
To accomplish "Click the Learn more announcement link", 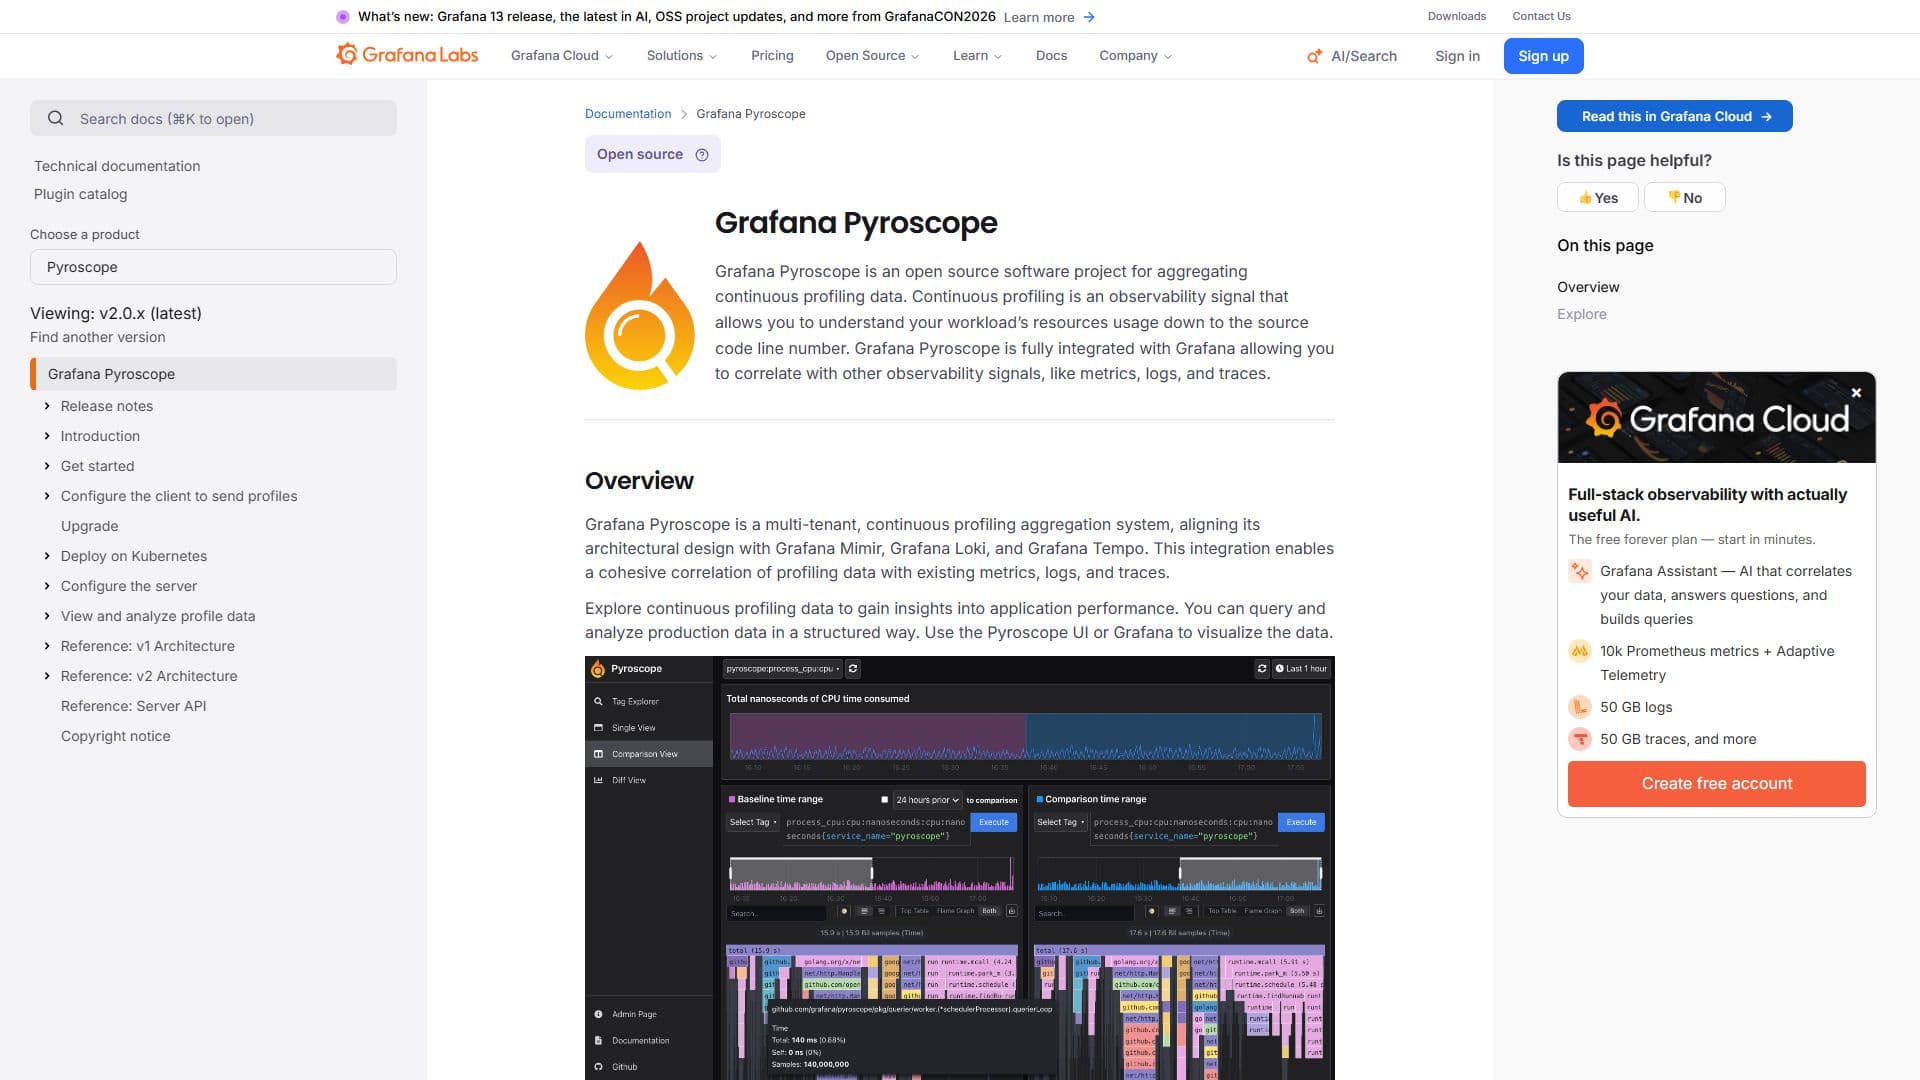I will (1039, 17).
